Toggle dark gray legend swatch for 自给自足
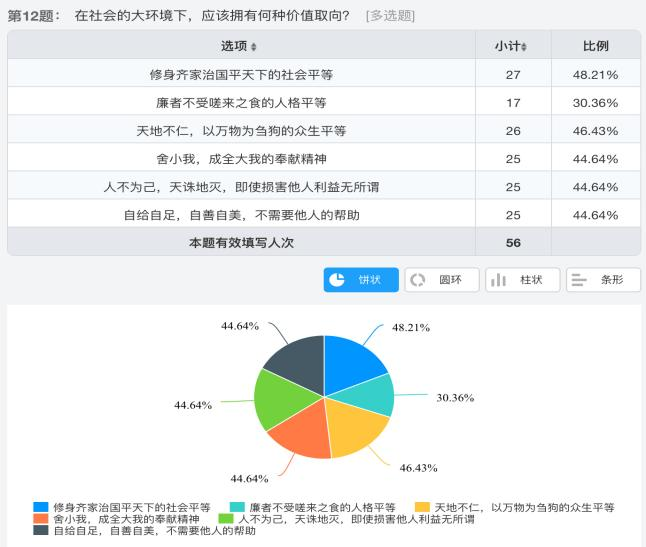This screenshot has height=547, width=646. (41, 531)
